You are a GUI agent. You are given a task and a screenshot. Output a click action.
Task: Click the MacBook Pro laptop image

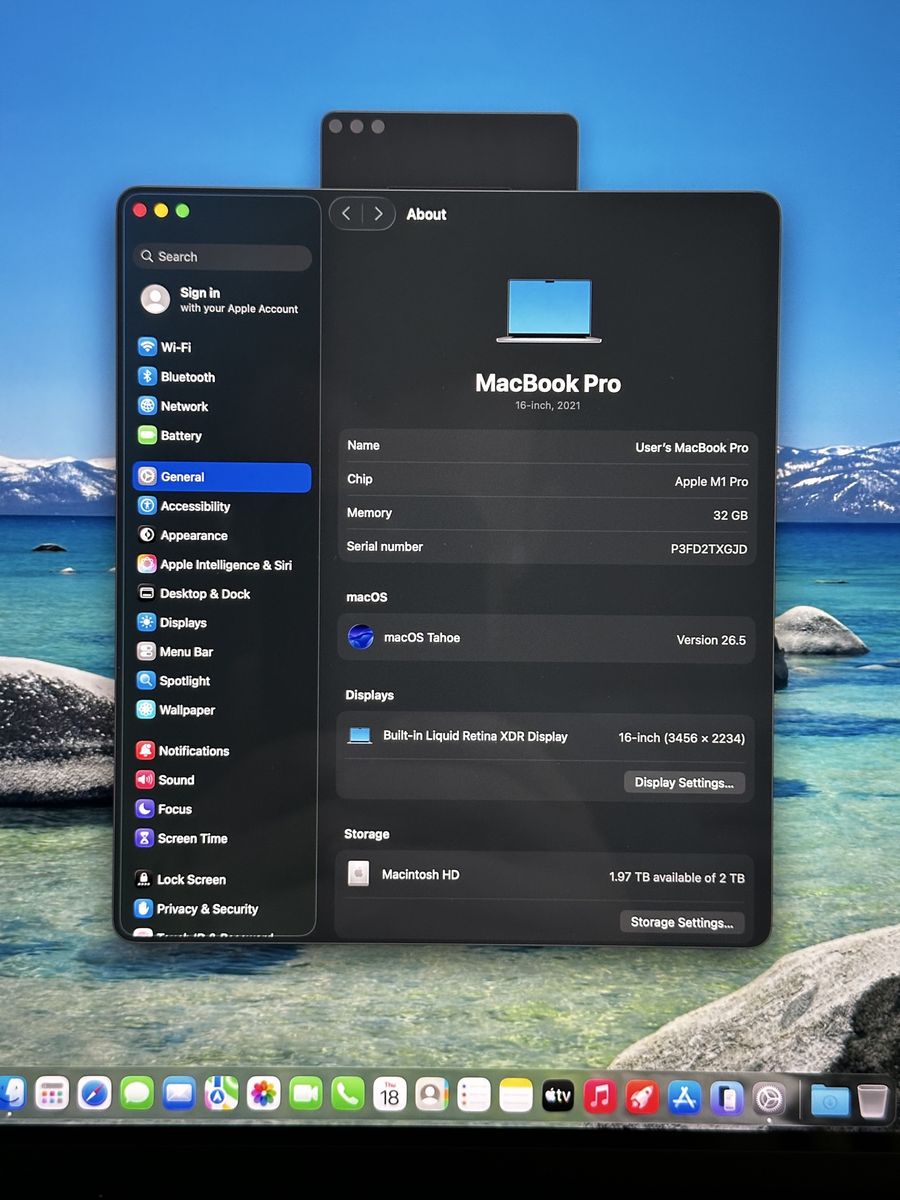548,311
